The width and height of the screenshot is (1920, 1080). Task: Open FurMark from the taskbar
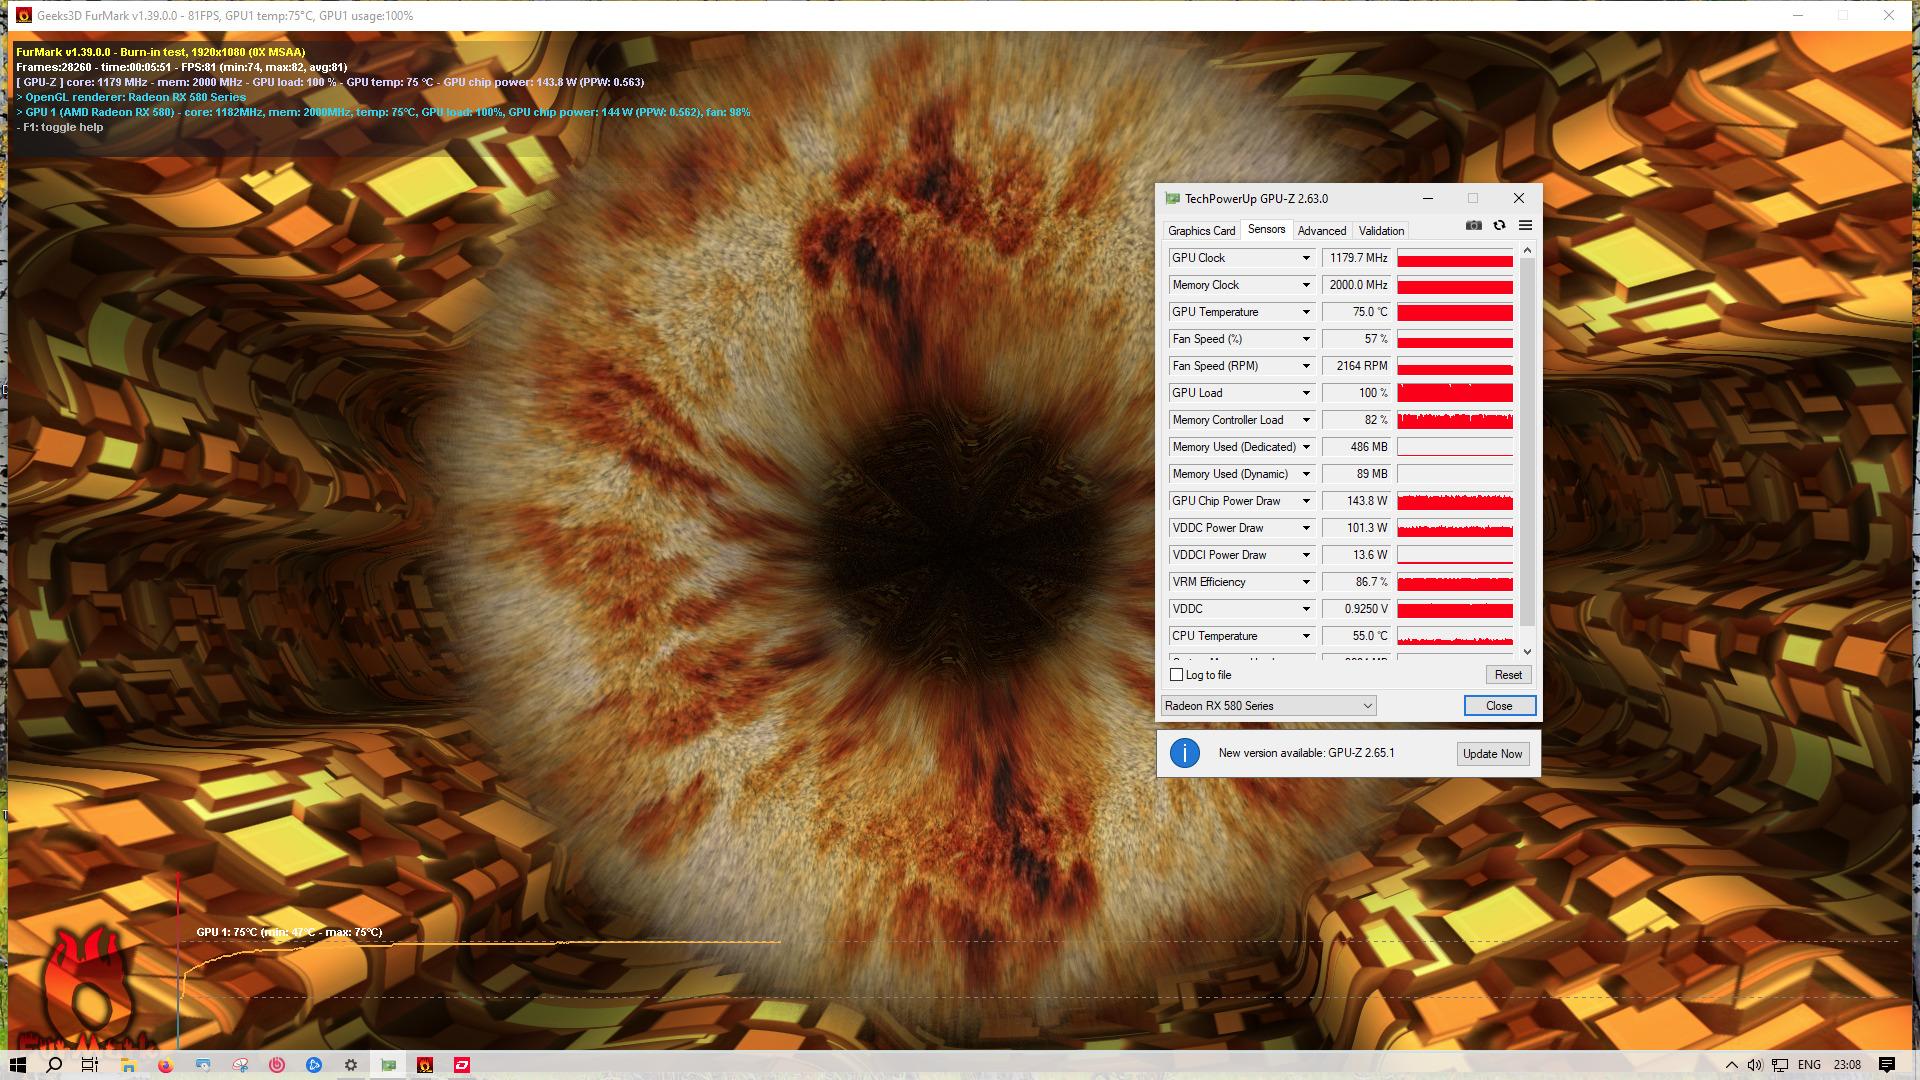pyautogui.click(x=425, y=1065)
